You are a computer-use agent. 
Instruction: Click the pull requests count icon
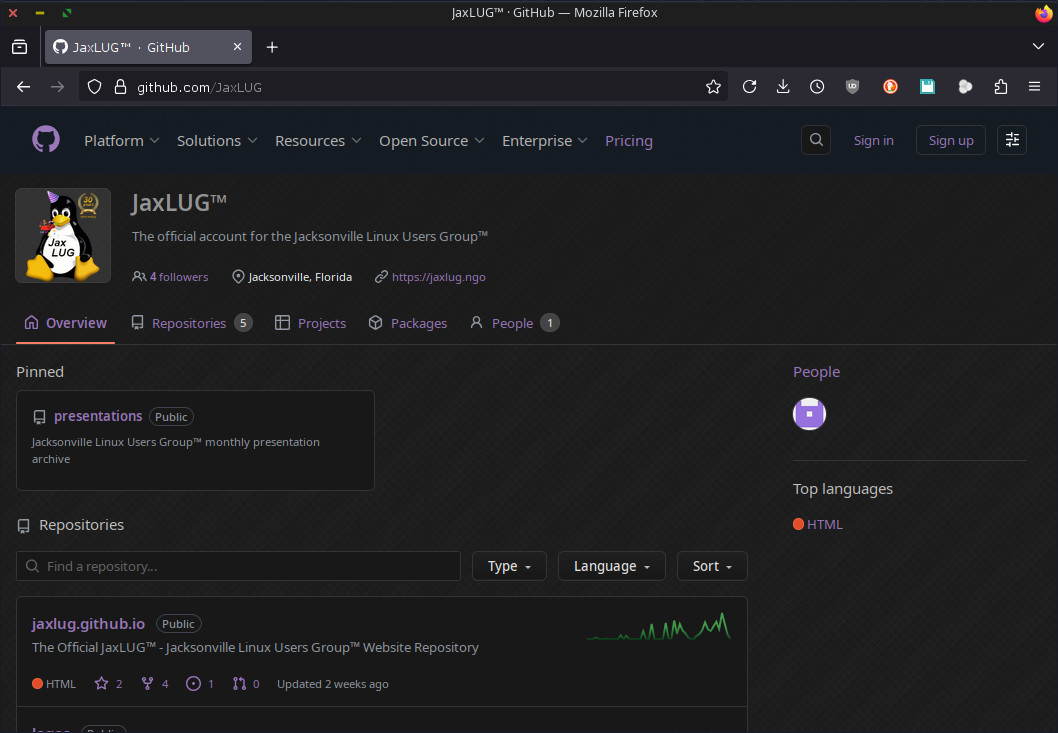pos(246,684)
